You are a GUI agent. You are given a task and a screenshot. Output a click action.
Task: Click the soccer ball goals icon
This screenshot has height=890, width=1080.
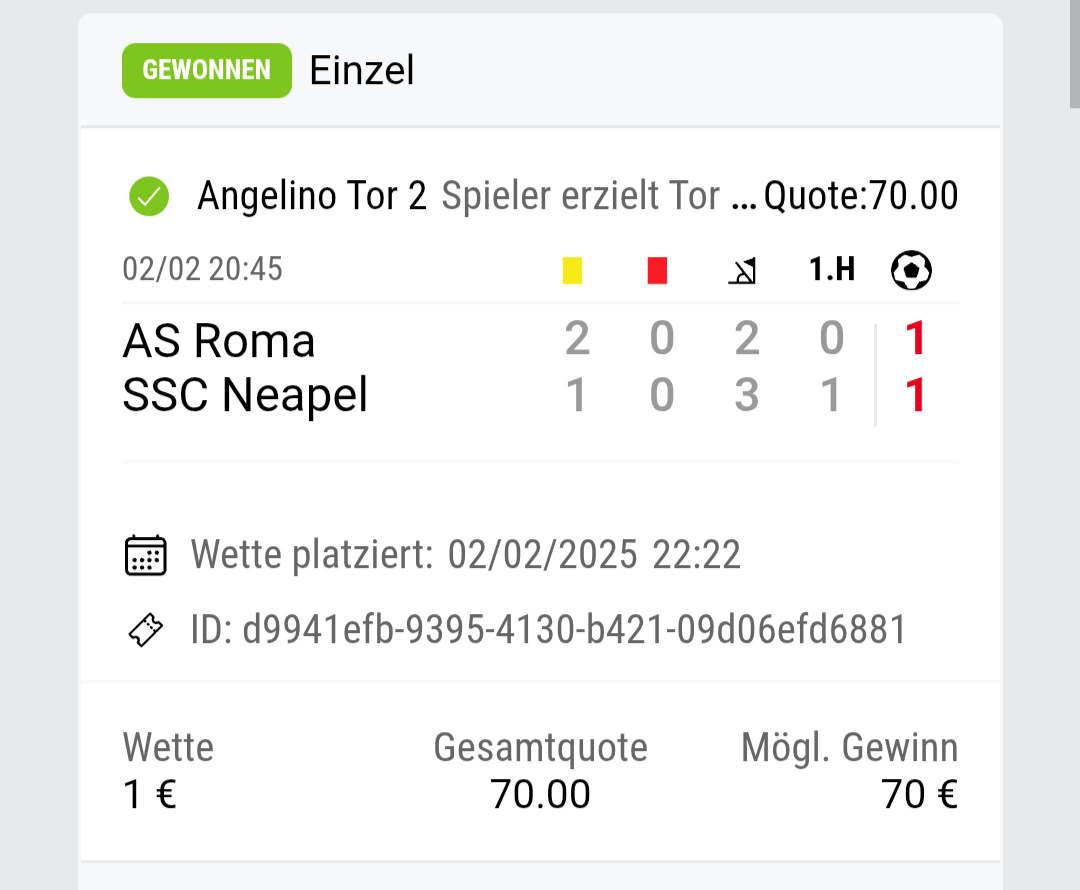[x=911, y=270]
